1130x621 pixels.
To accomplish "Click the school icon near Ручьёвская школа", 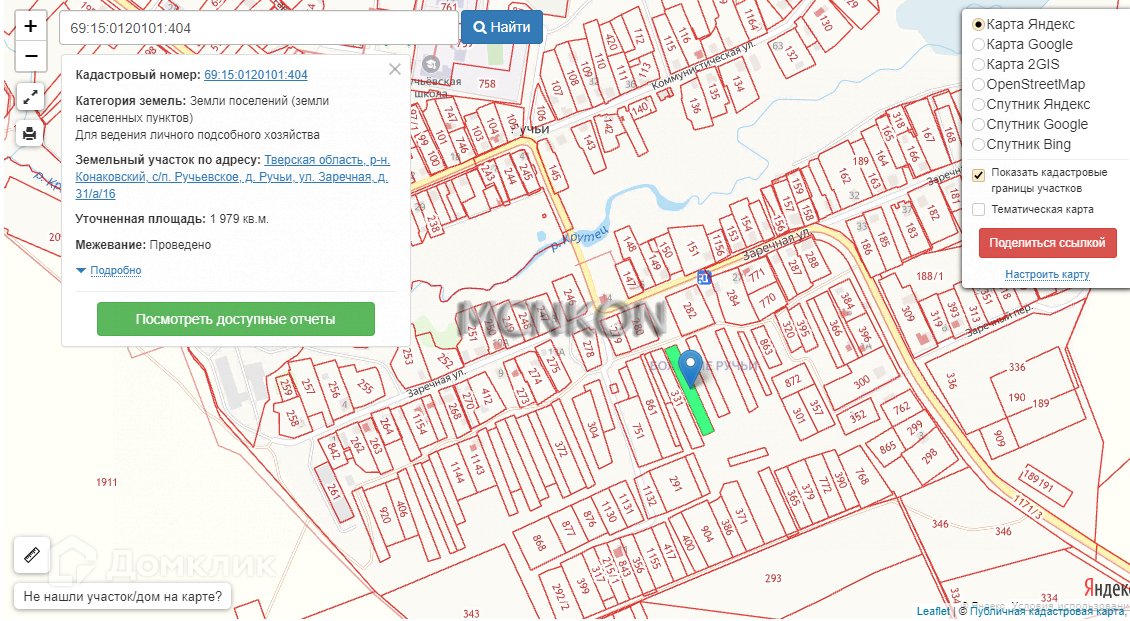I will tap(430, 65).
